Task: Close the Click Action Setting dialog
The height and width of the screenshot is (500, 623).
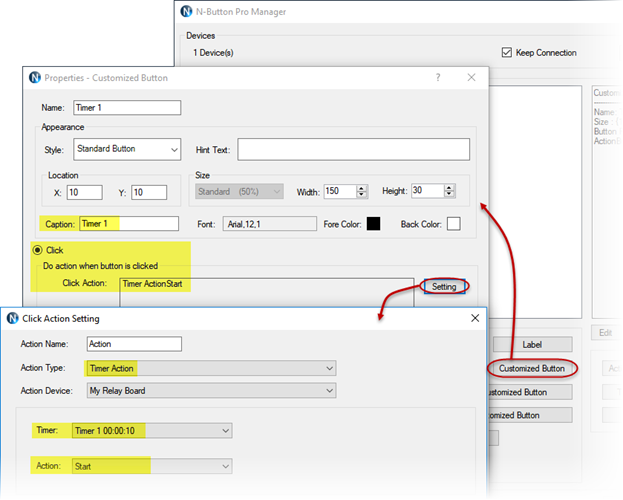Action: point(475,318)
